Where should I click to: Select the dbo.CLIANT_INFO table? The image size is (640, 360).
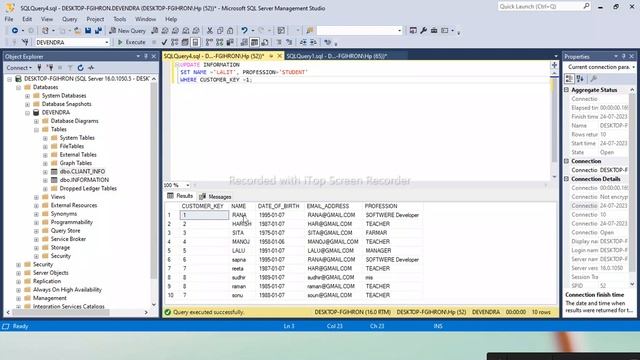(82, 171)
